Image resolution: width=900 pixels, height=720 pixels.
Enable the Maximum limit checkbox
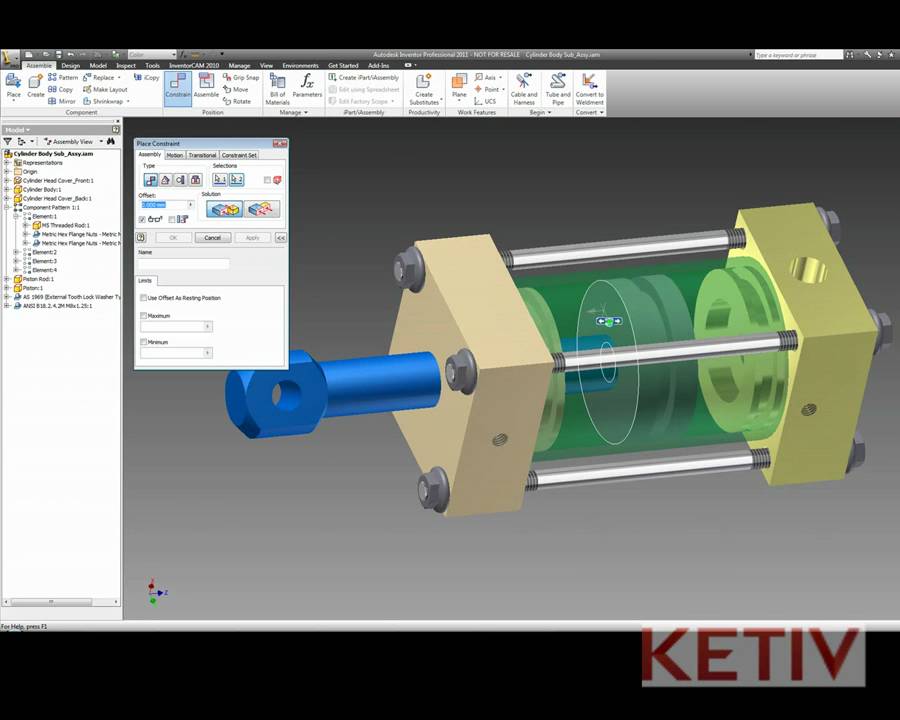[x=143, y=316]
